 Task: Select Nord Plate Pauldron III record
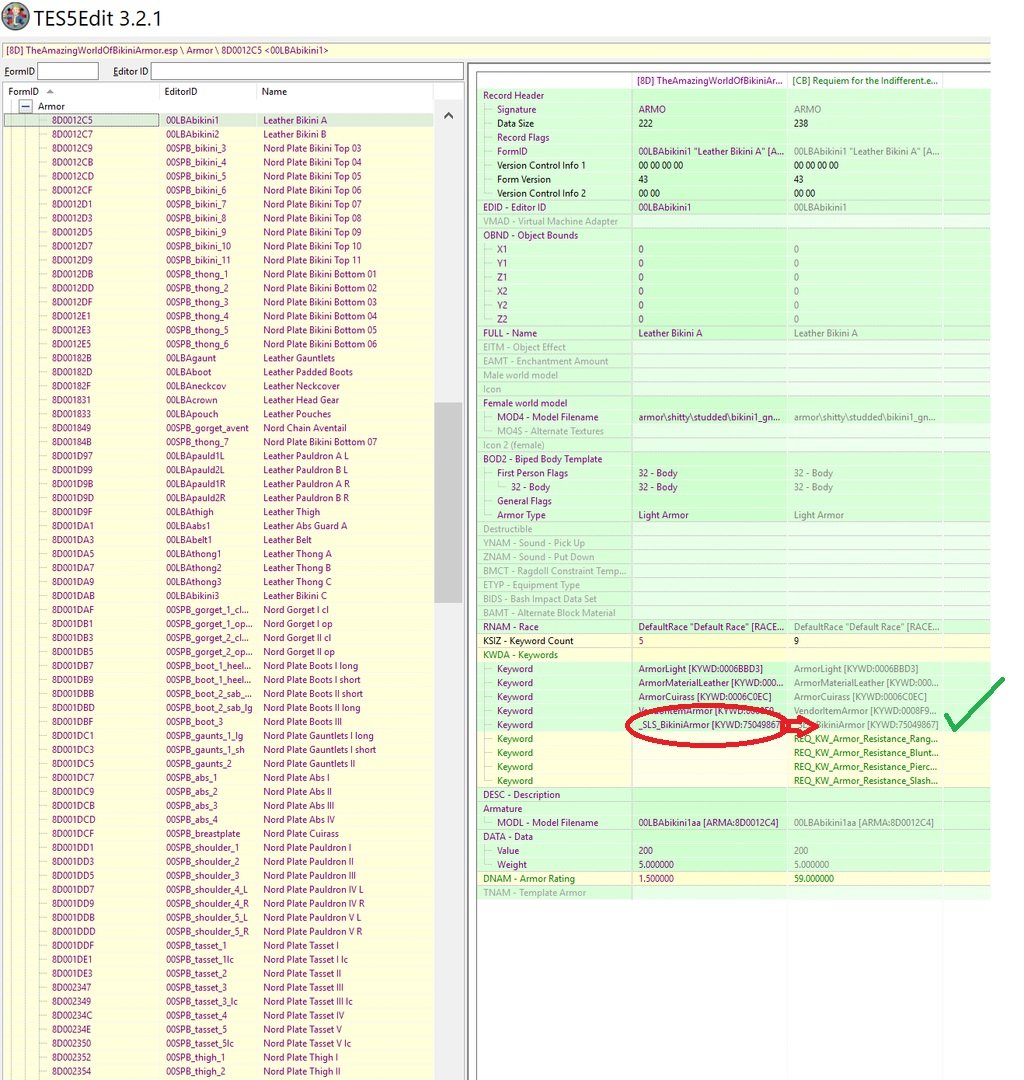point(218,875)
